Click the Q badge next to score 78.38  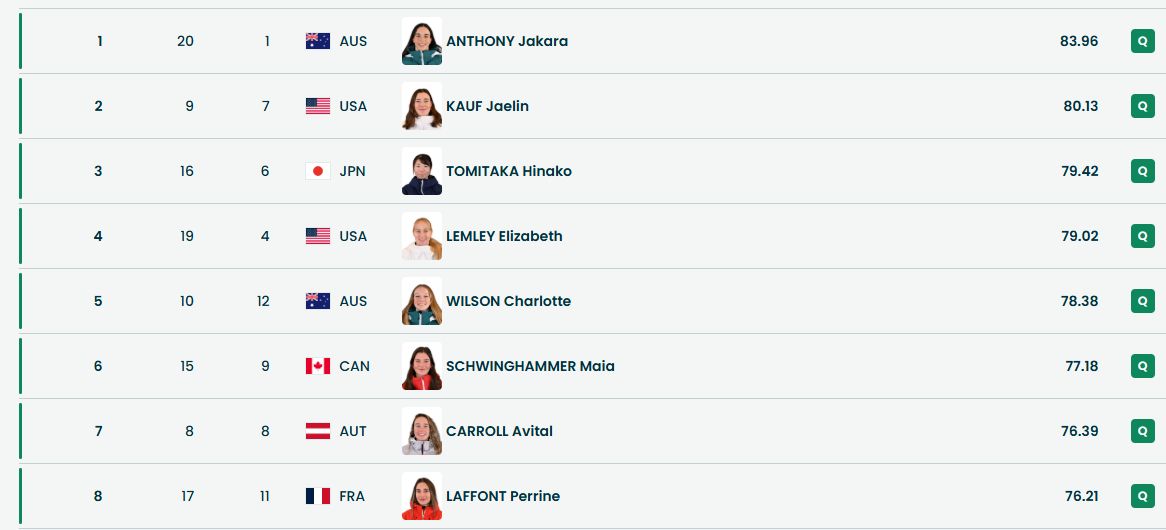(x=1142, y=301)
